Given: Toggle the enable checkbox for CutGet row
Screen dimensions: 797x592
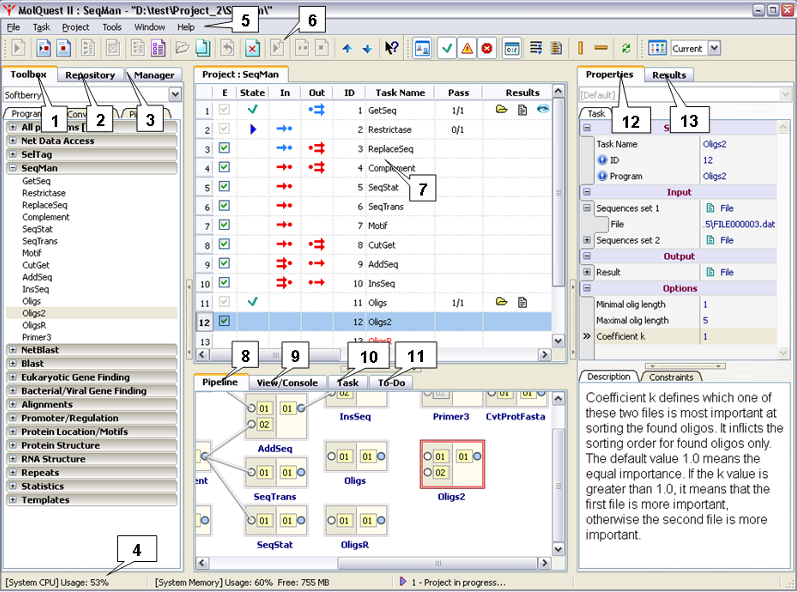Looking at the screenshot, I should tap(224, 244).
